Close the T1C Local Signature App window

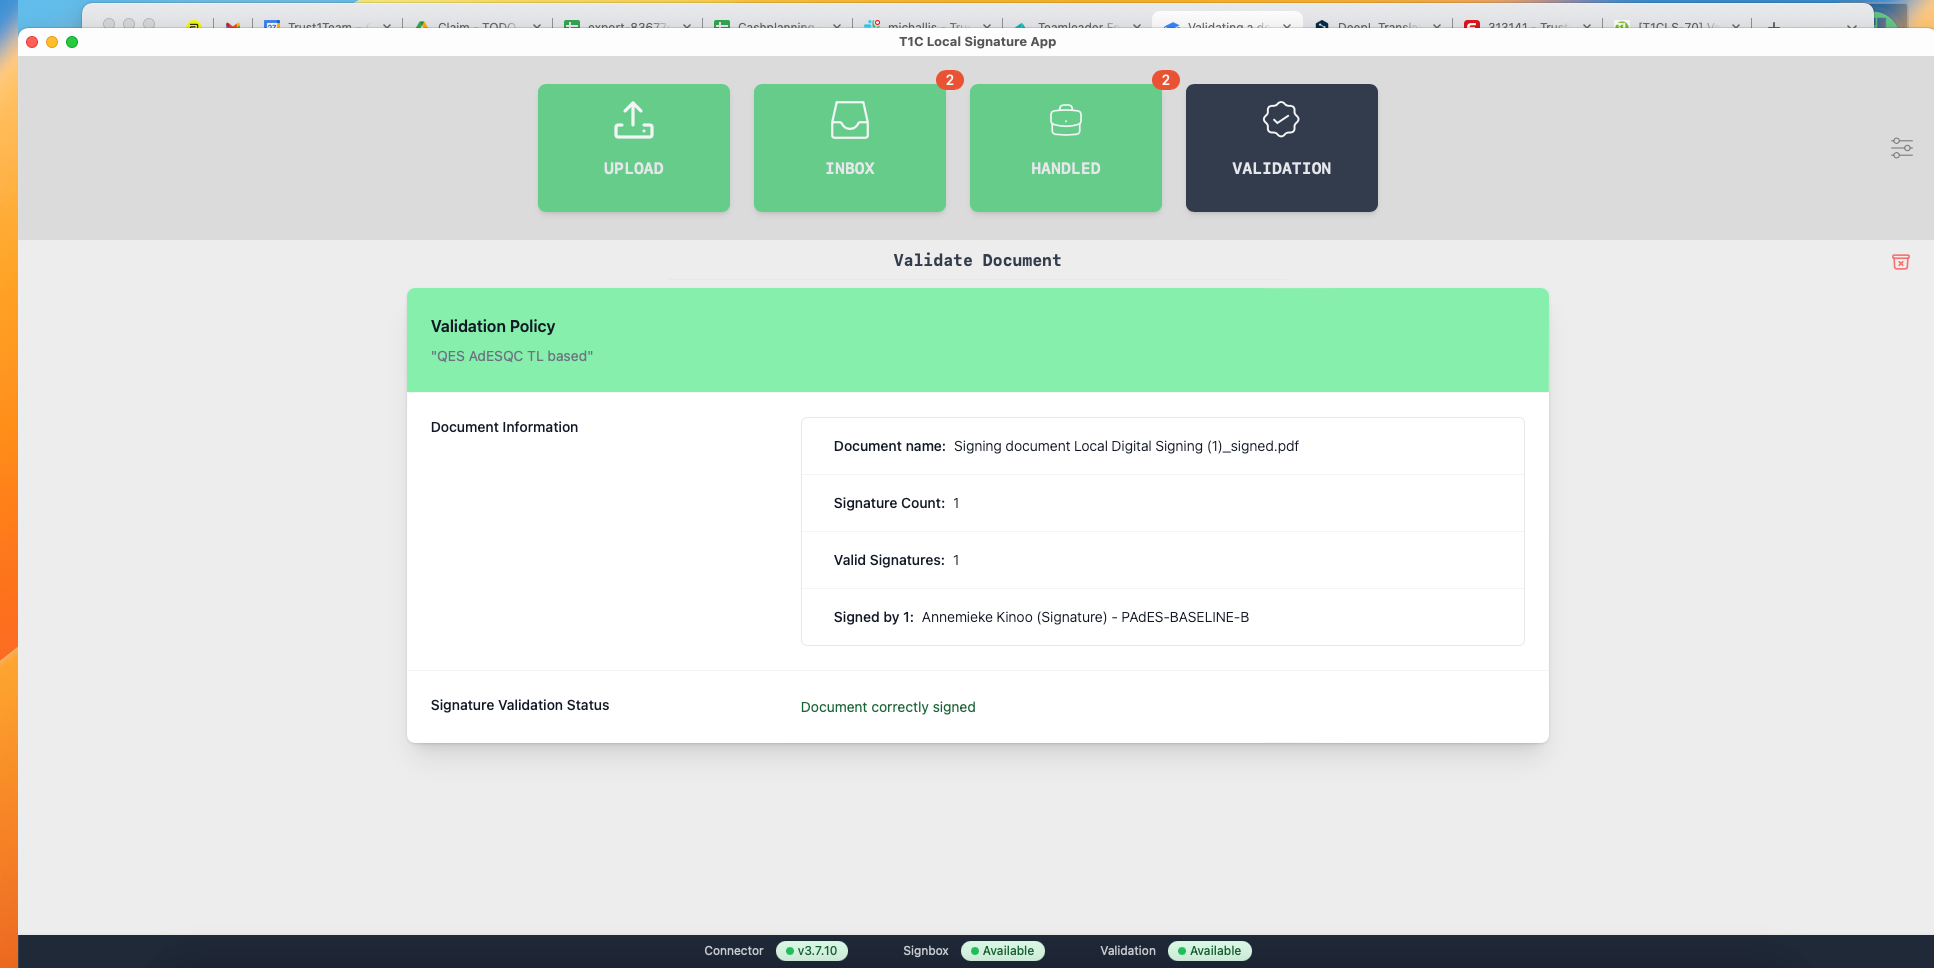coord(32,42)
